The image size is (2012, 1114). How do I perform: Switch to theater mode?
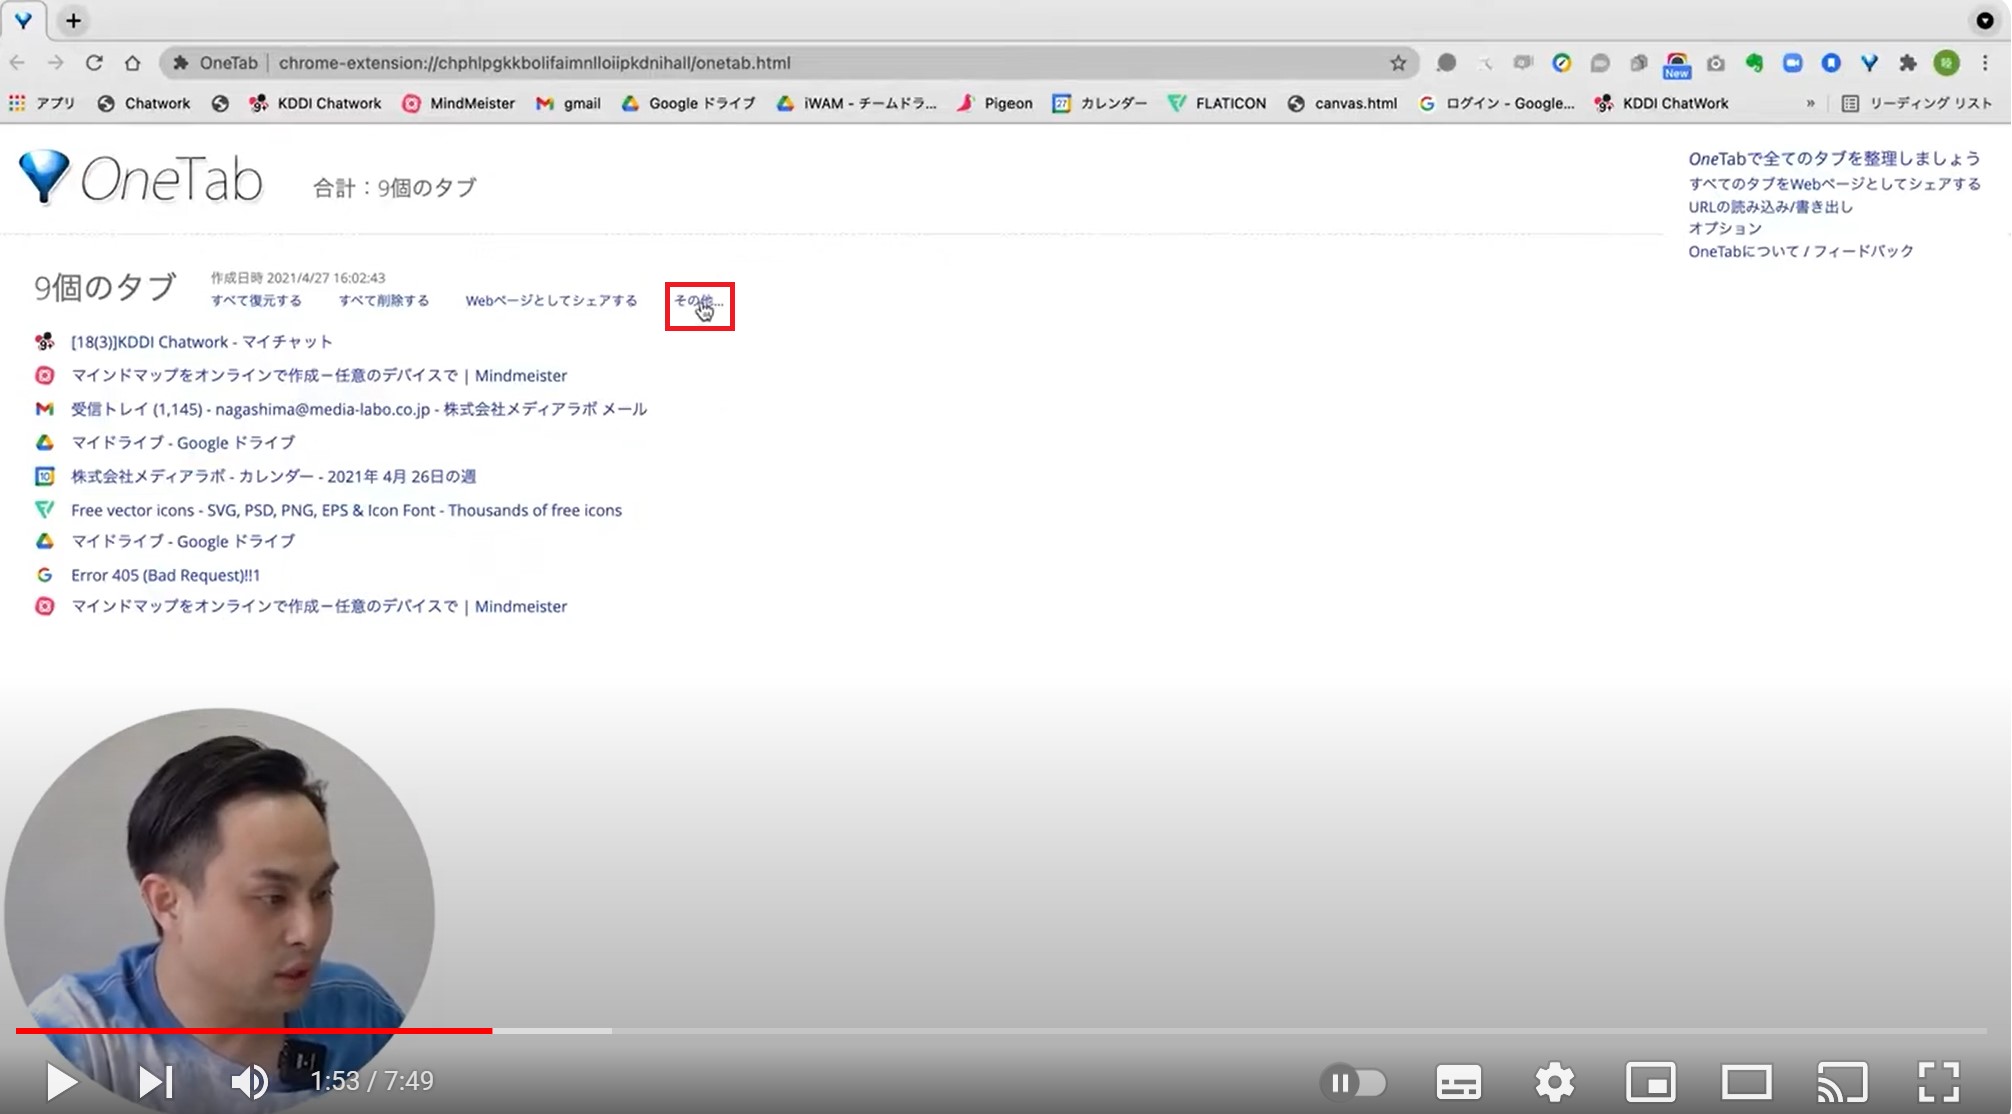coord(1746,1082)
